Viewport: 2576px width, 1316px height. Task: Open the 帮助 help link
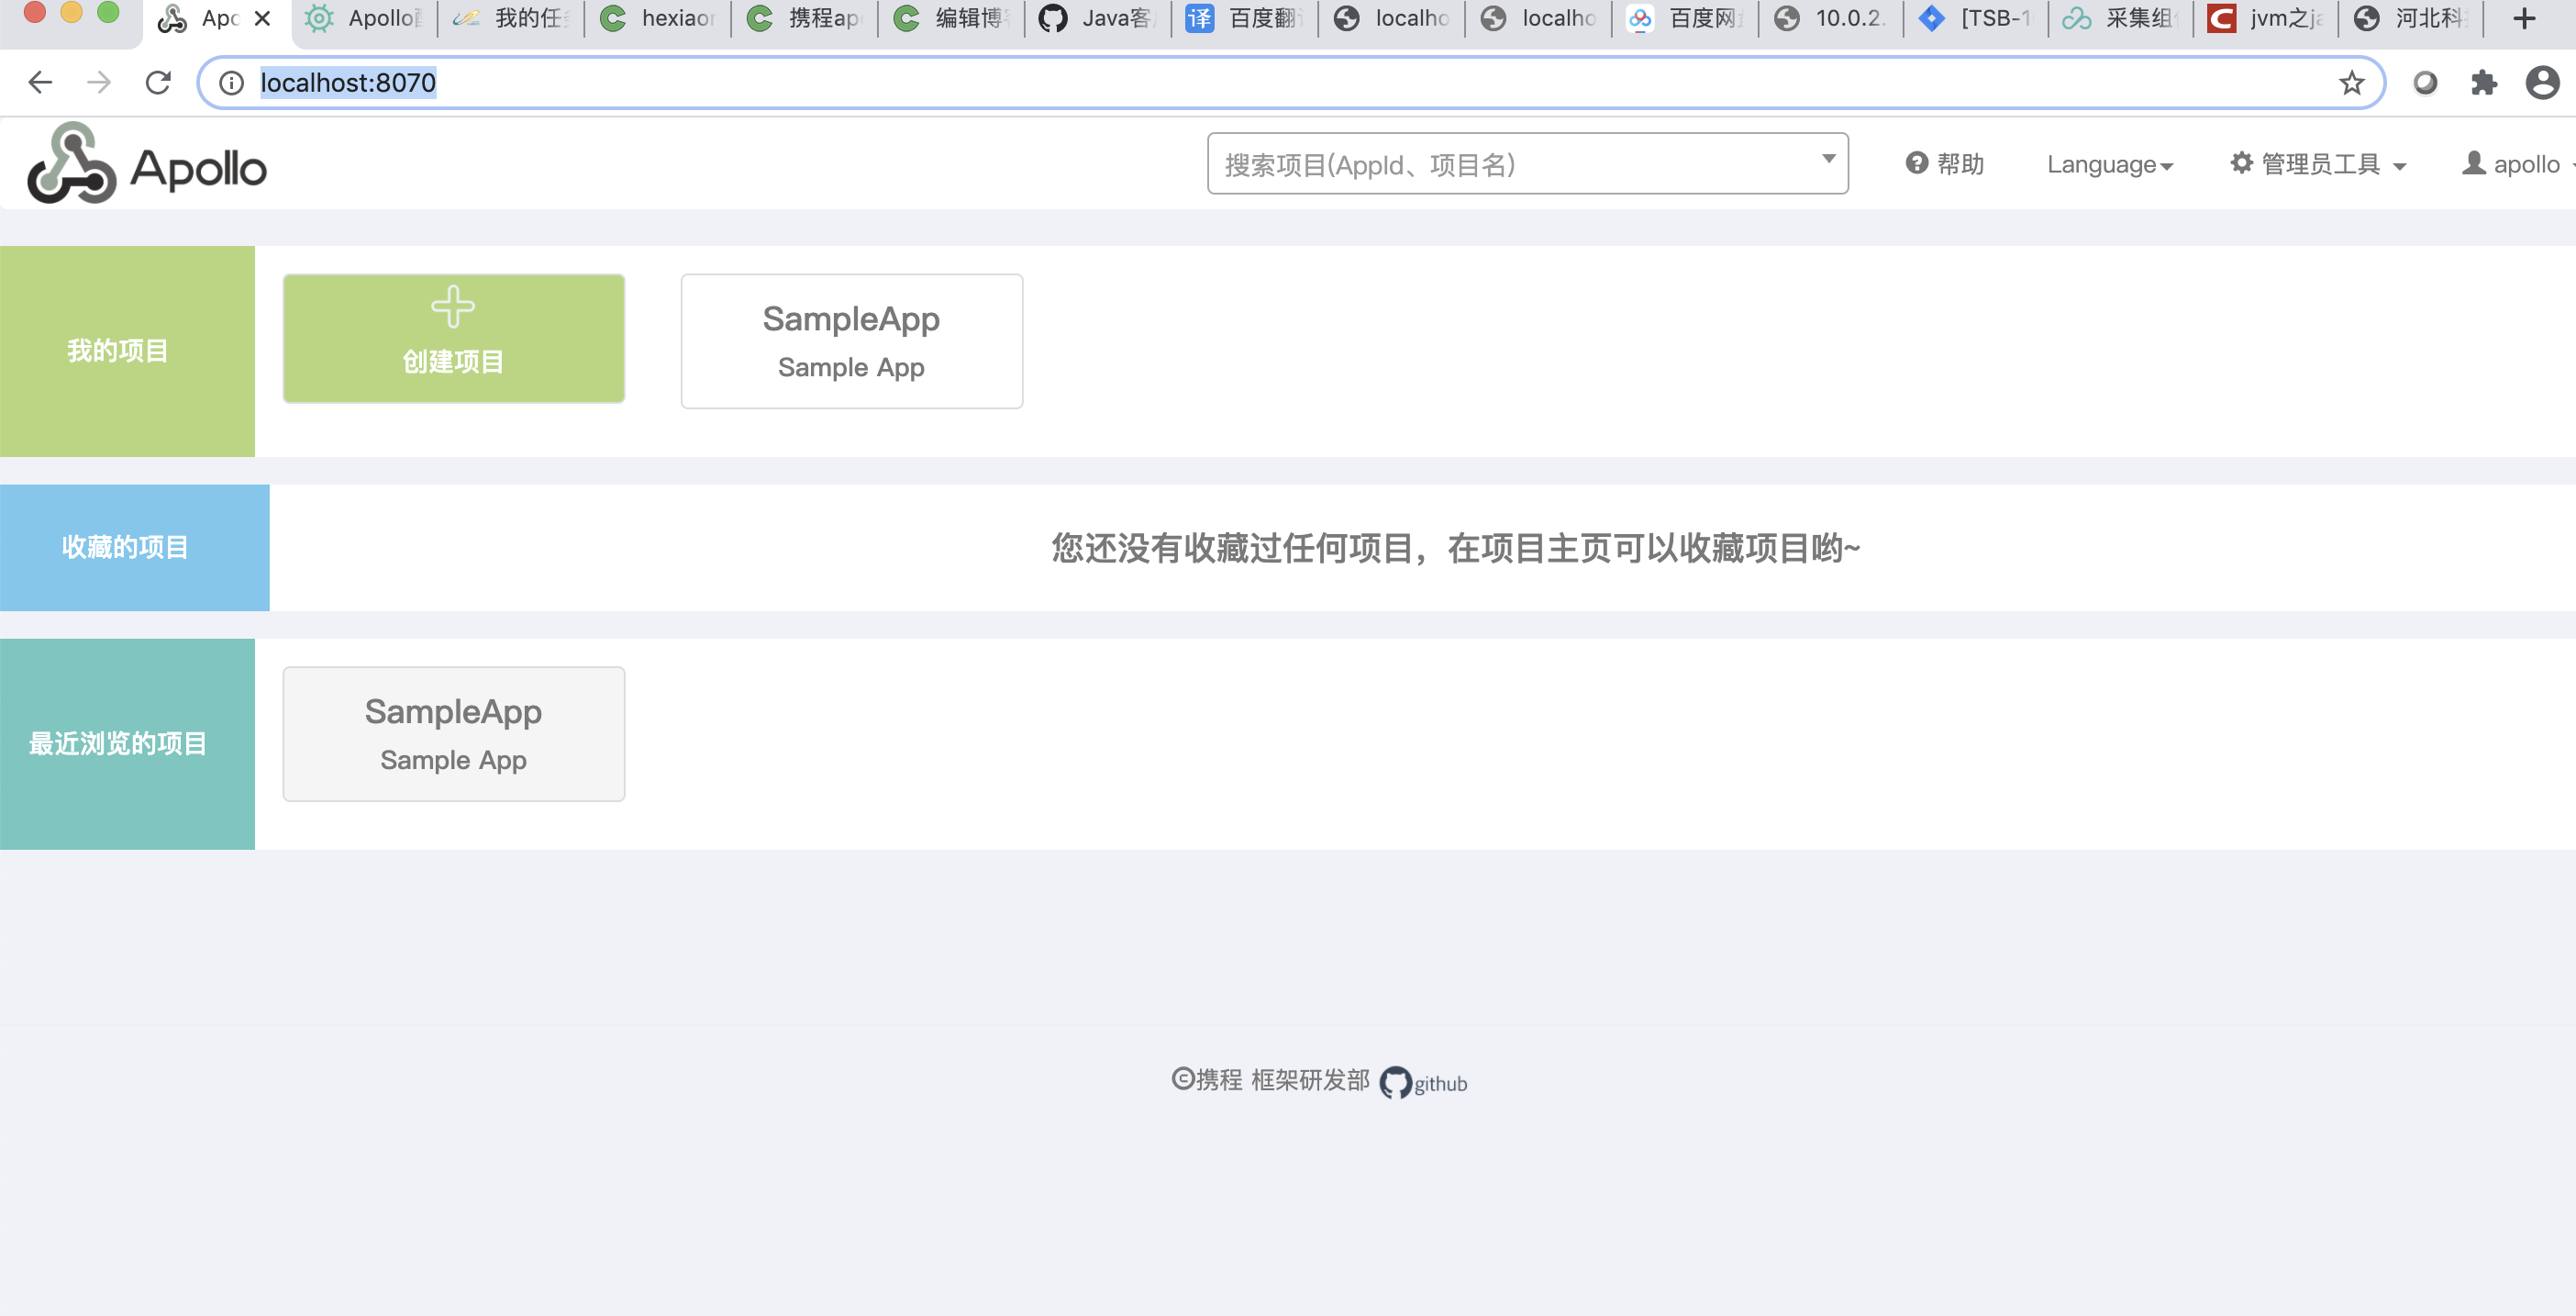1945,164
